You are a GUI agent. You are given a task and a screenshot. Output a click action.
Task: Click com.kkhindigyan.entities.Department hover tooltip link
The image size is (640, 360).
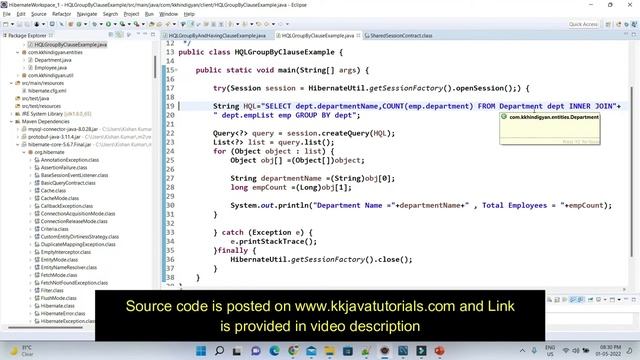click(553, 117)
